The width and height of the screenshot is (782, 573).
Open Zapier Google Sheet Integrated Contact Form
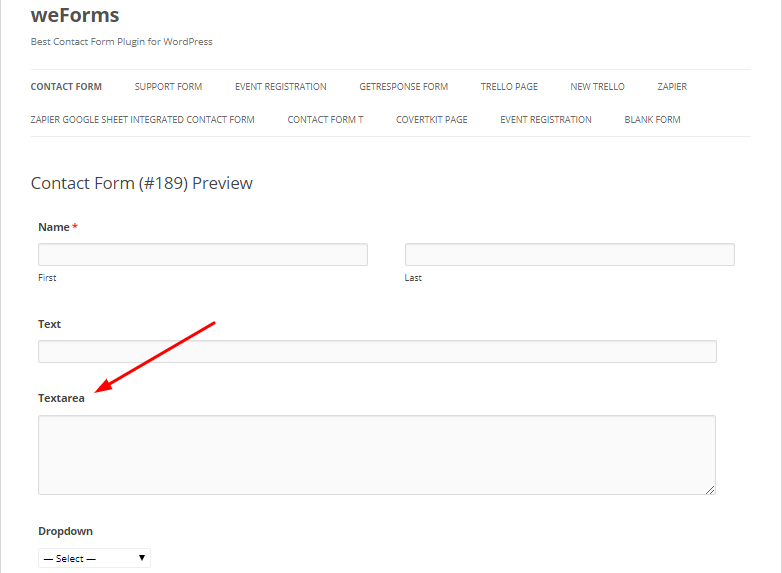[143, 120]
